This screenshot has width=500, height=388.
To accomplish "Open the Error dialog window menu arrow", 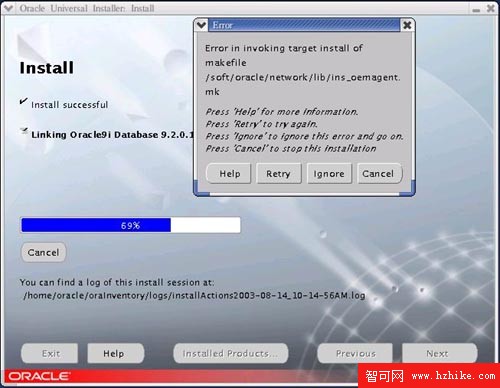I will [201, 25].
